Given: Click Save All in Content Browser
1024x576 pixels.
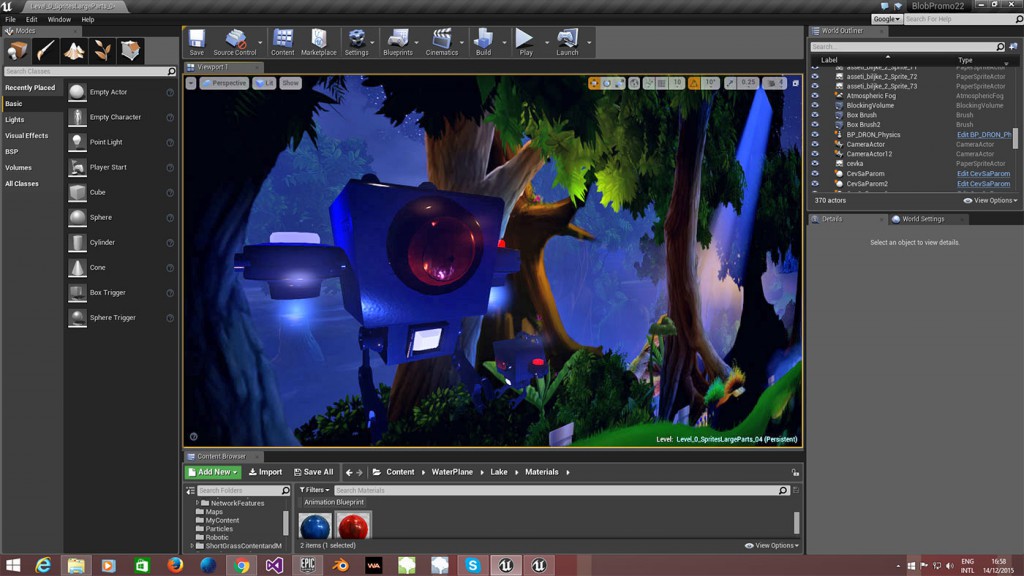Looking at the screenshot, I should [x=313, y=472].
